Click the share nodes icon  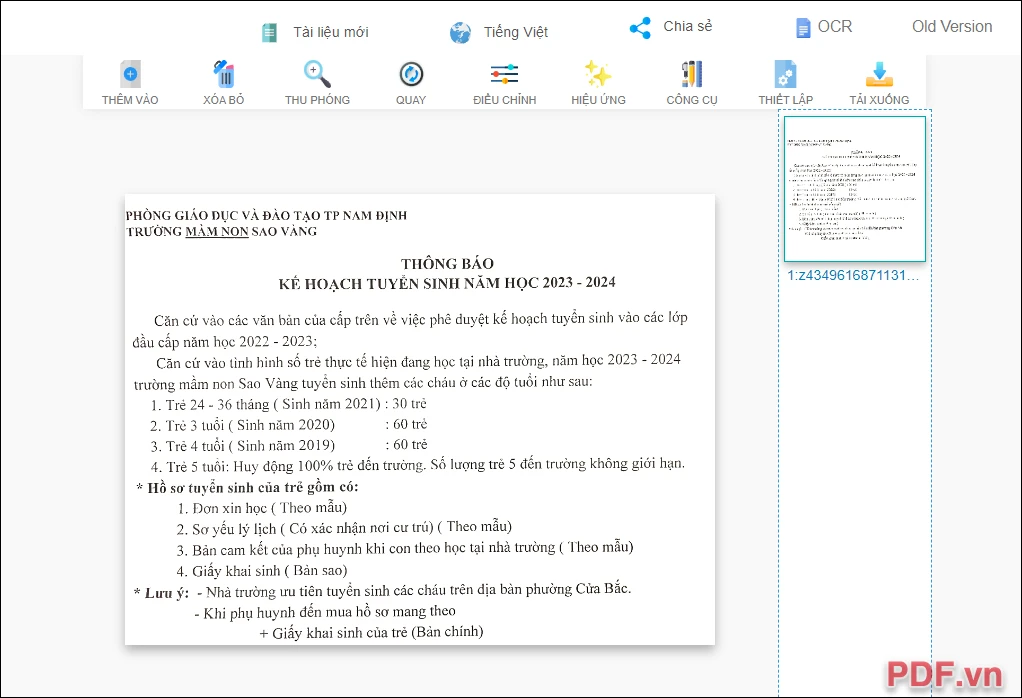point(640,28)
